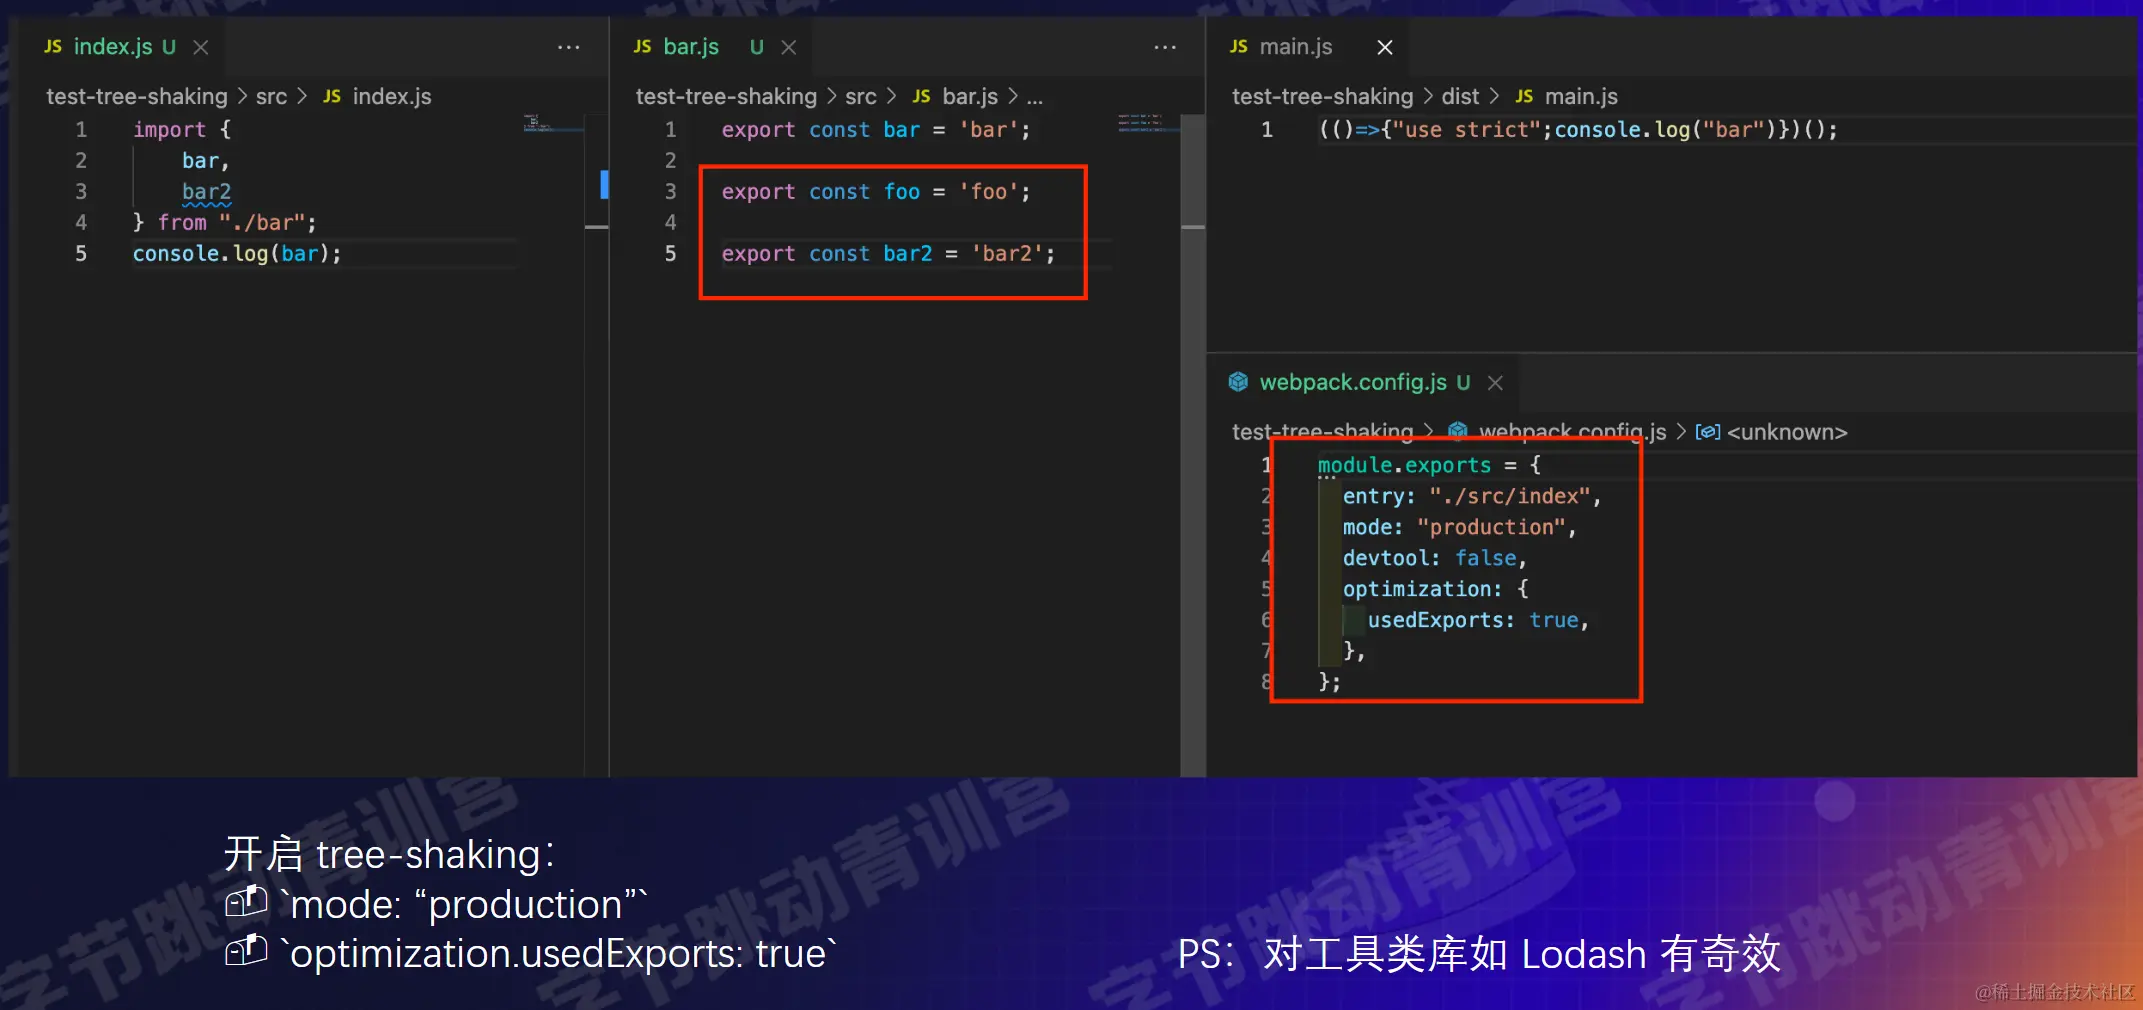Switch to the main.js editor tab
This screenshot has width=2143, height=1010.
[1295, 47]
